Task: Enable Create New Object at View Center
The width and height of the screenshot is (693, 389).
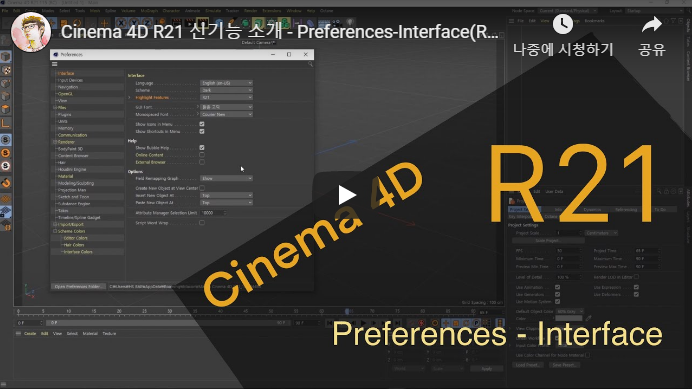Action: [202, 188]
